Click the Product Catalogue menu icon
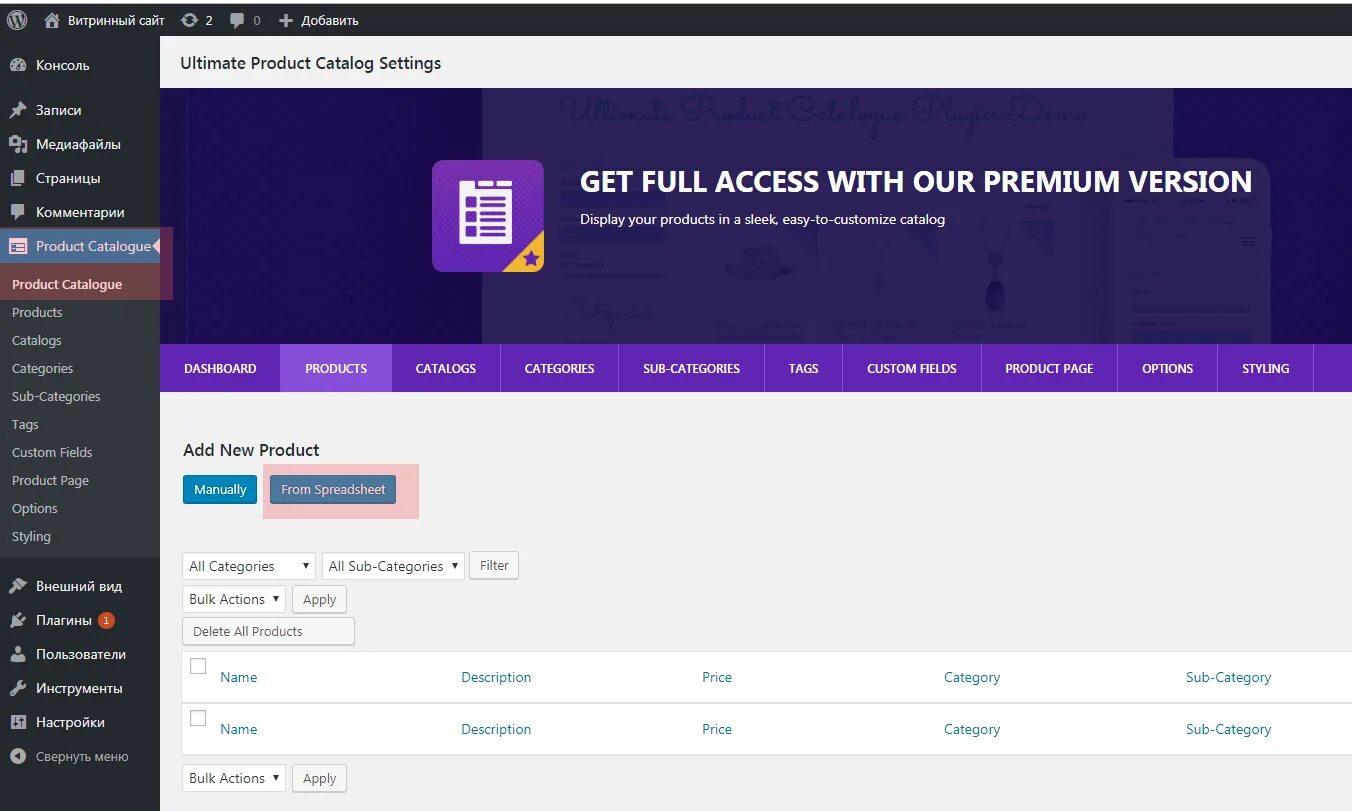This screenshot has height=811, width=1352. [18, 246]
